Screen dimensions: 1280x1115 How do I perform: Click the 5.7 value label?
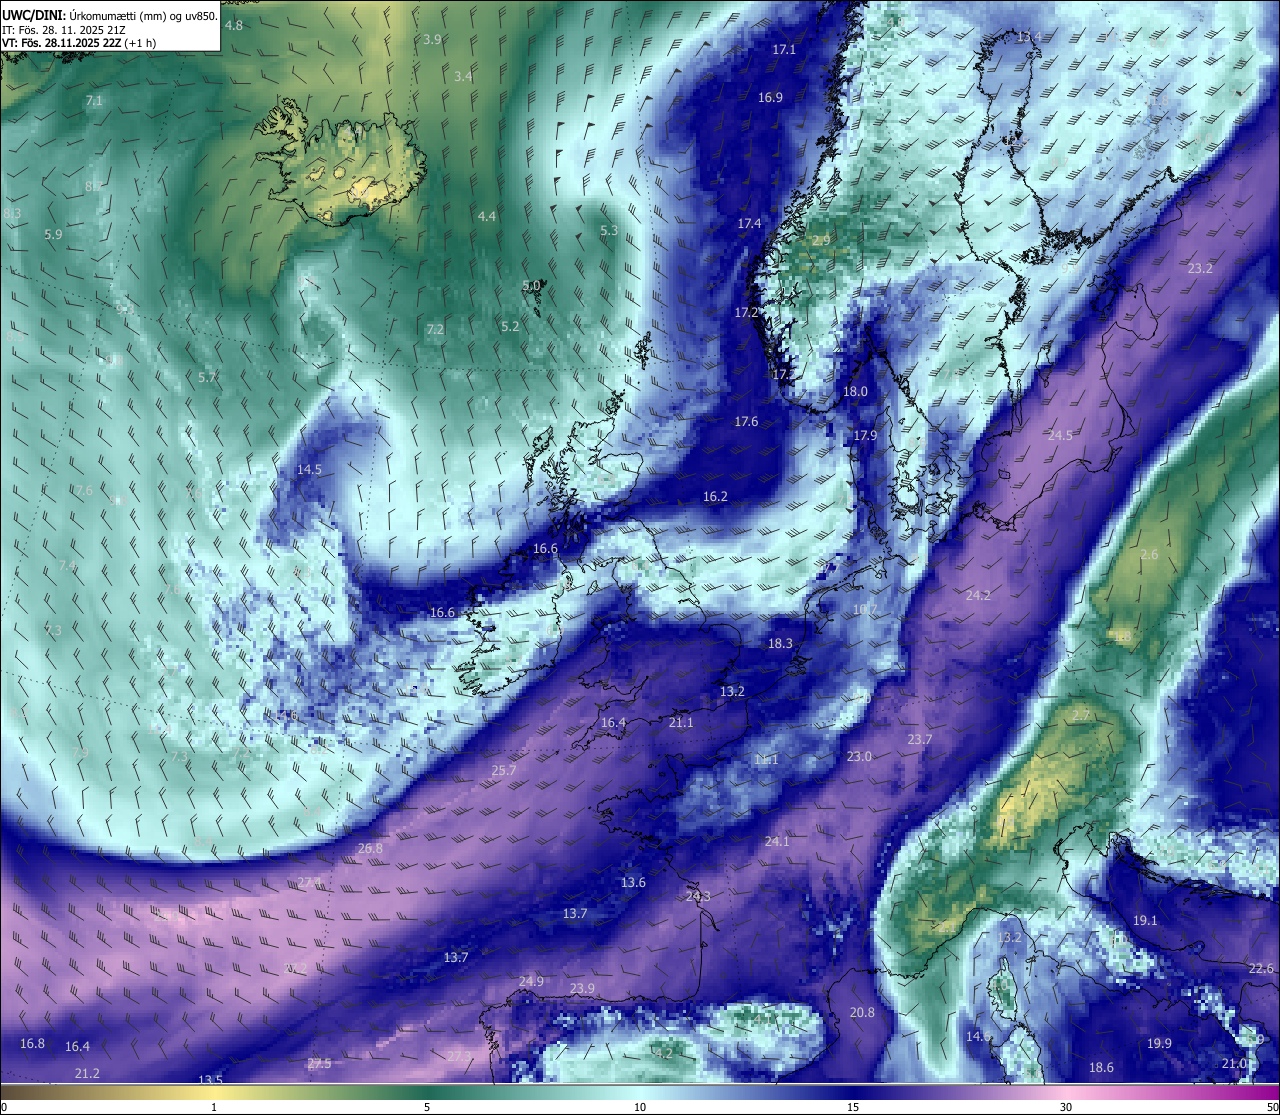click(207, 378)
